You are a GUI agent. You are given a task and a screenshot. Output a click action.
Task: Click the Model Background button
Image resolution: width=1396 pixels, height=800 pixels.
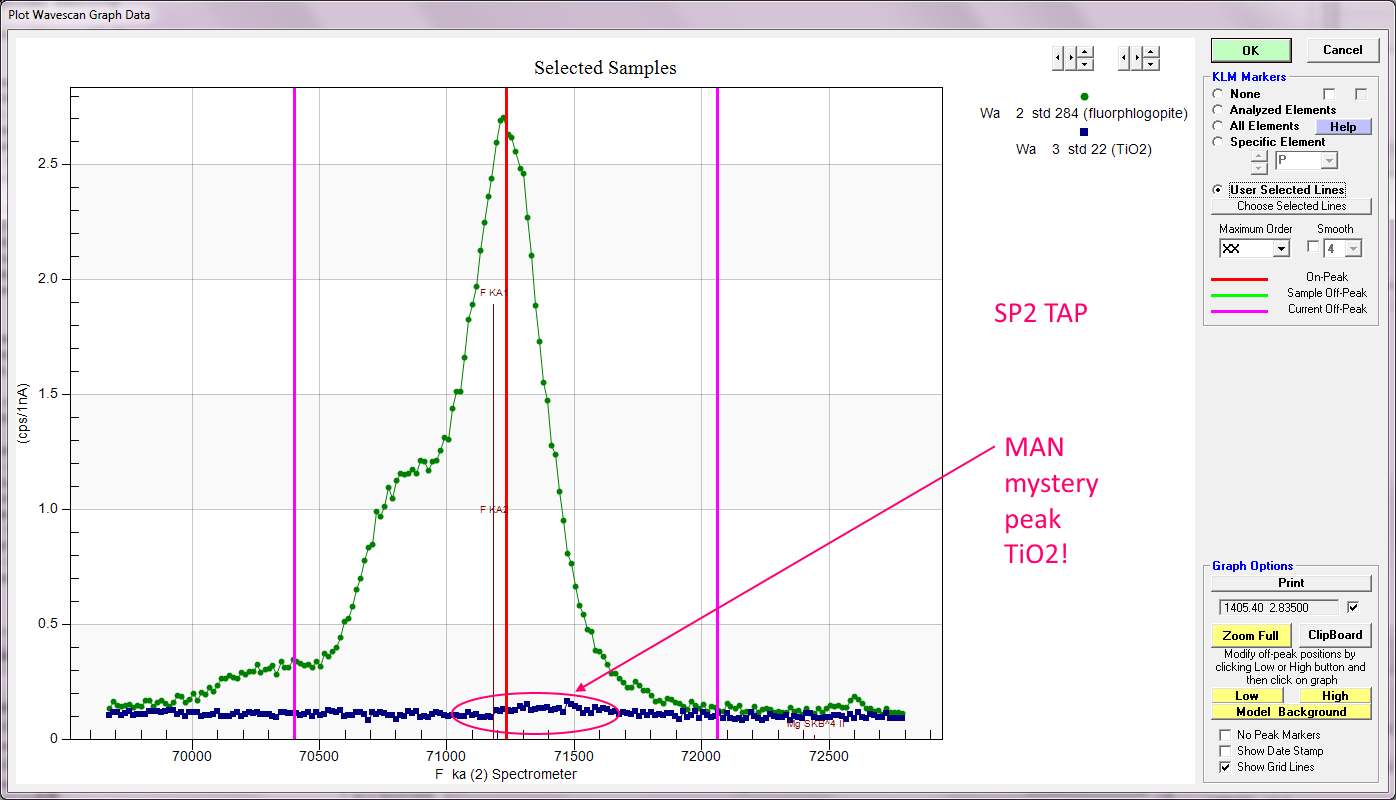tap(1291, 712)
